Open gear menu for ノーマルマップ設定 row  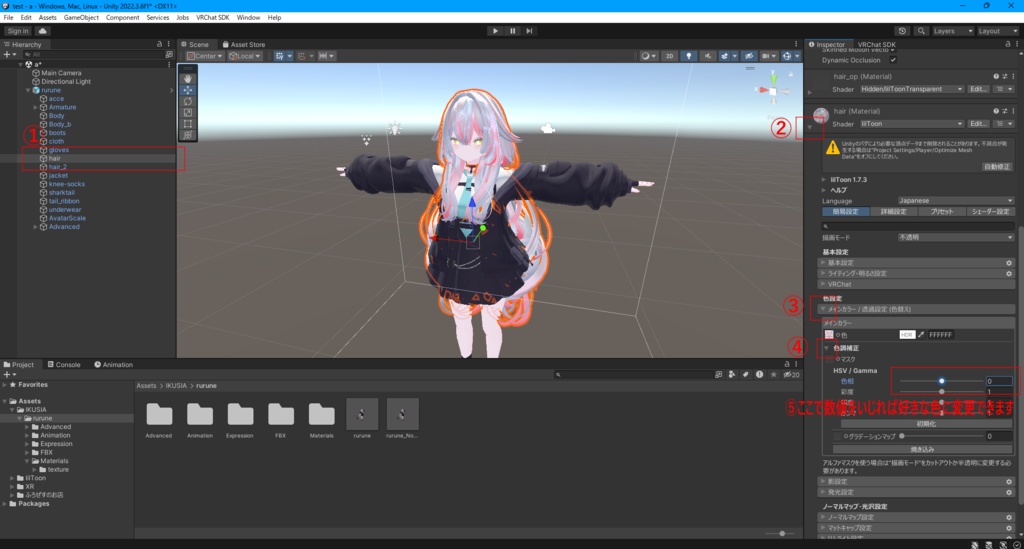point(1009,517)
